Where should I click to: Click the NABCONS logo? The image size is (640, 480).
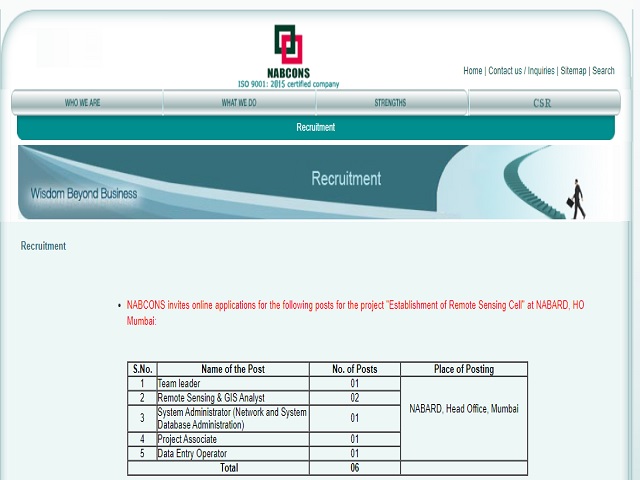(x=288, y=55)
